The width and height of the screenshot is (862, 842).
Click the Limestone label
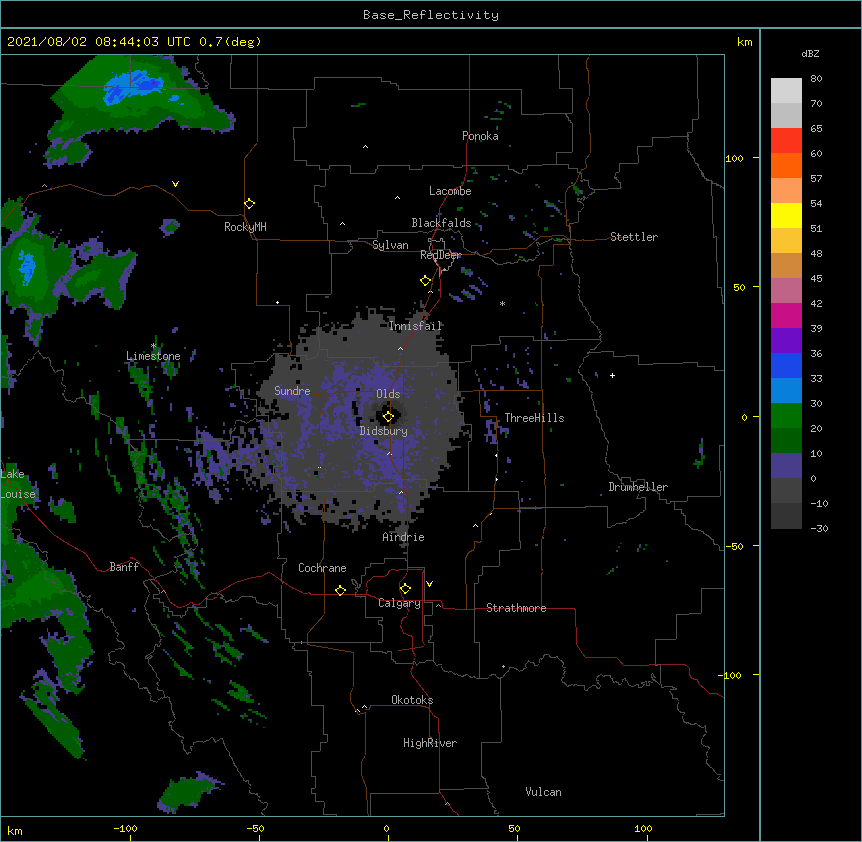(153, 356)
